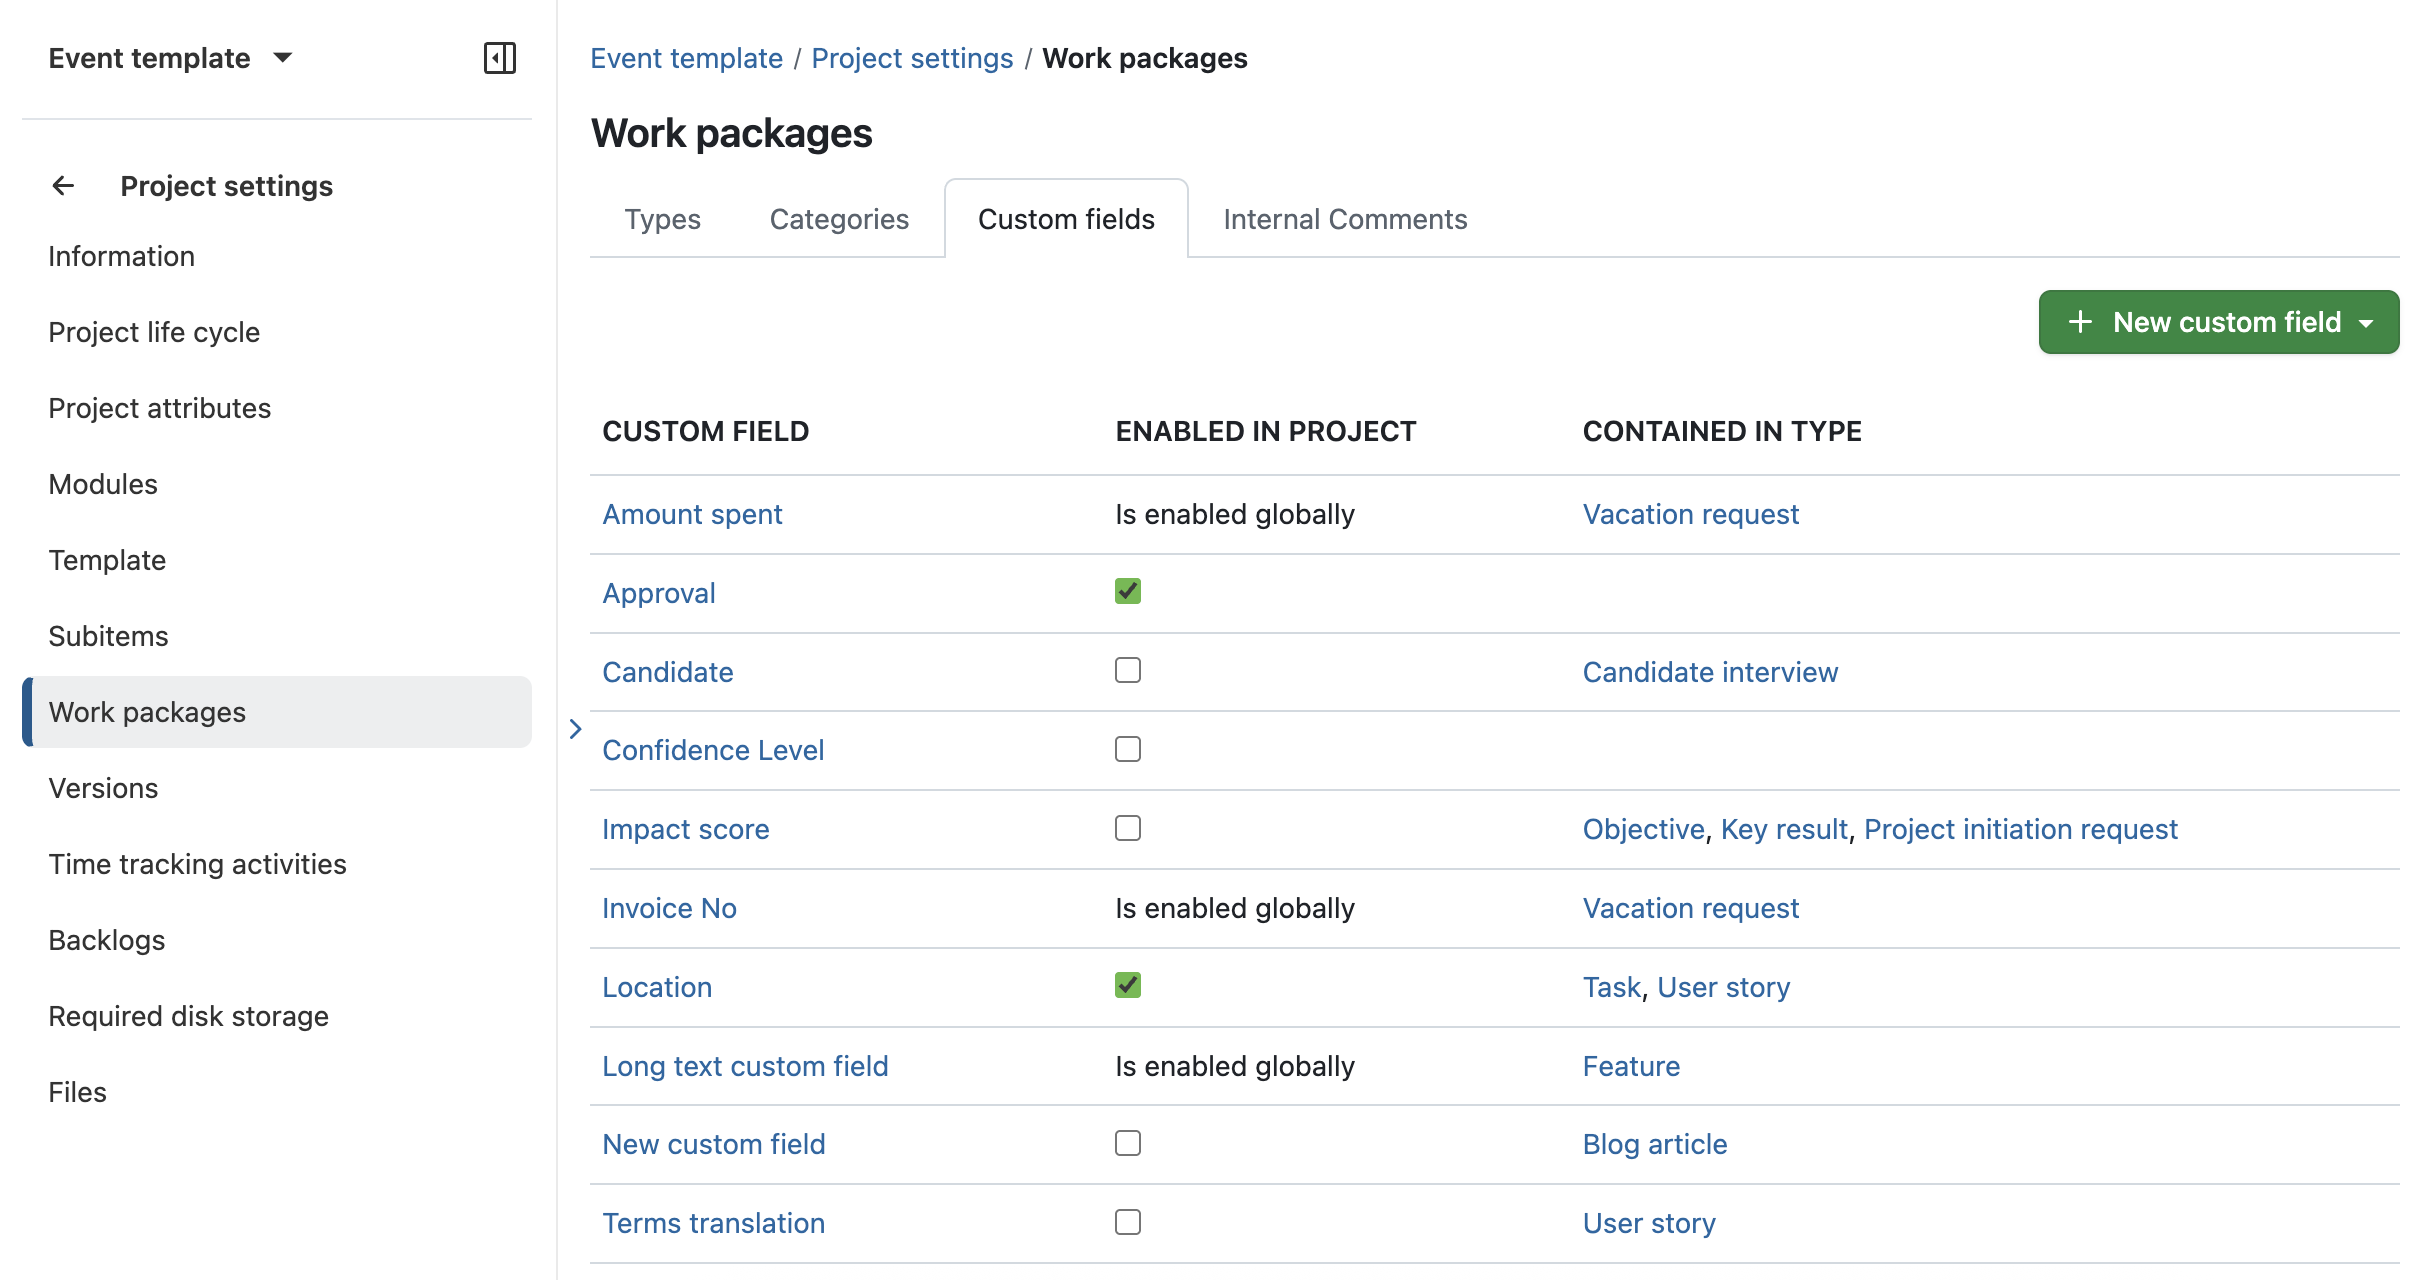
Task: Click the Candidate interview type
Action: 1710,671
